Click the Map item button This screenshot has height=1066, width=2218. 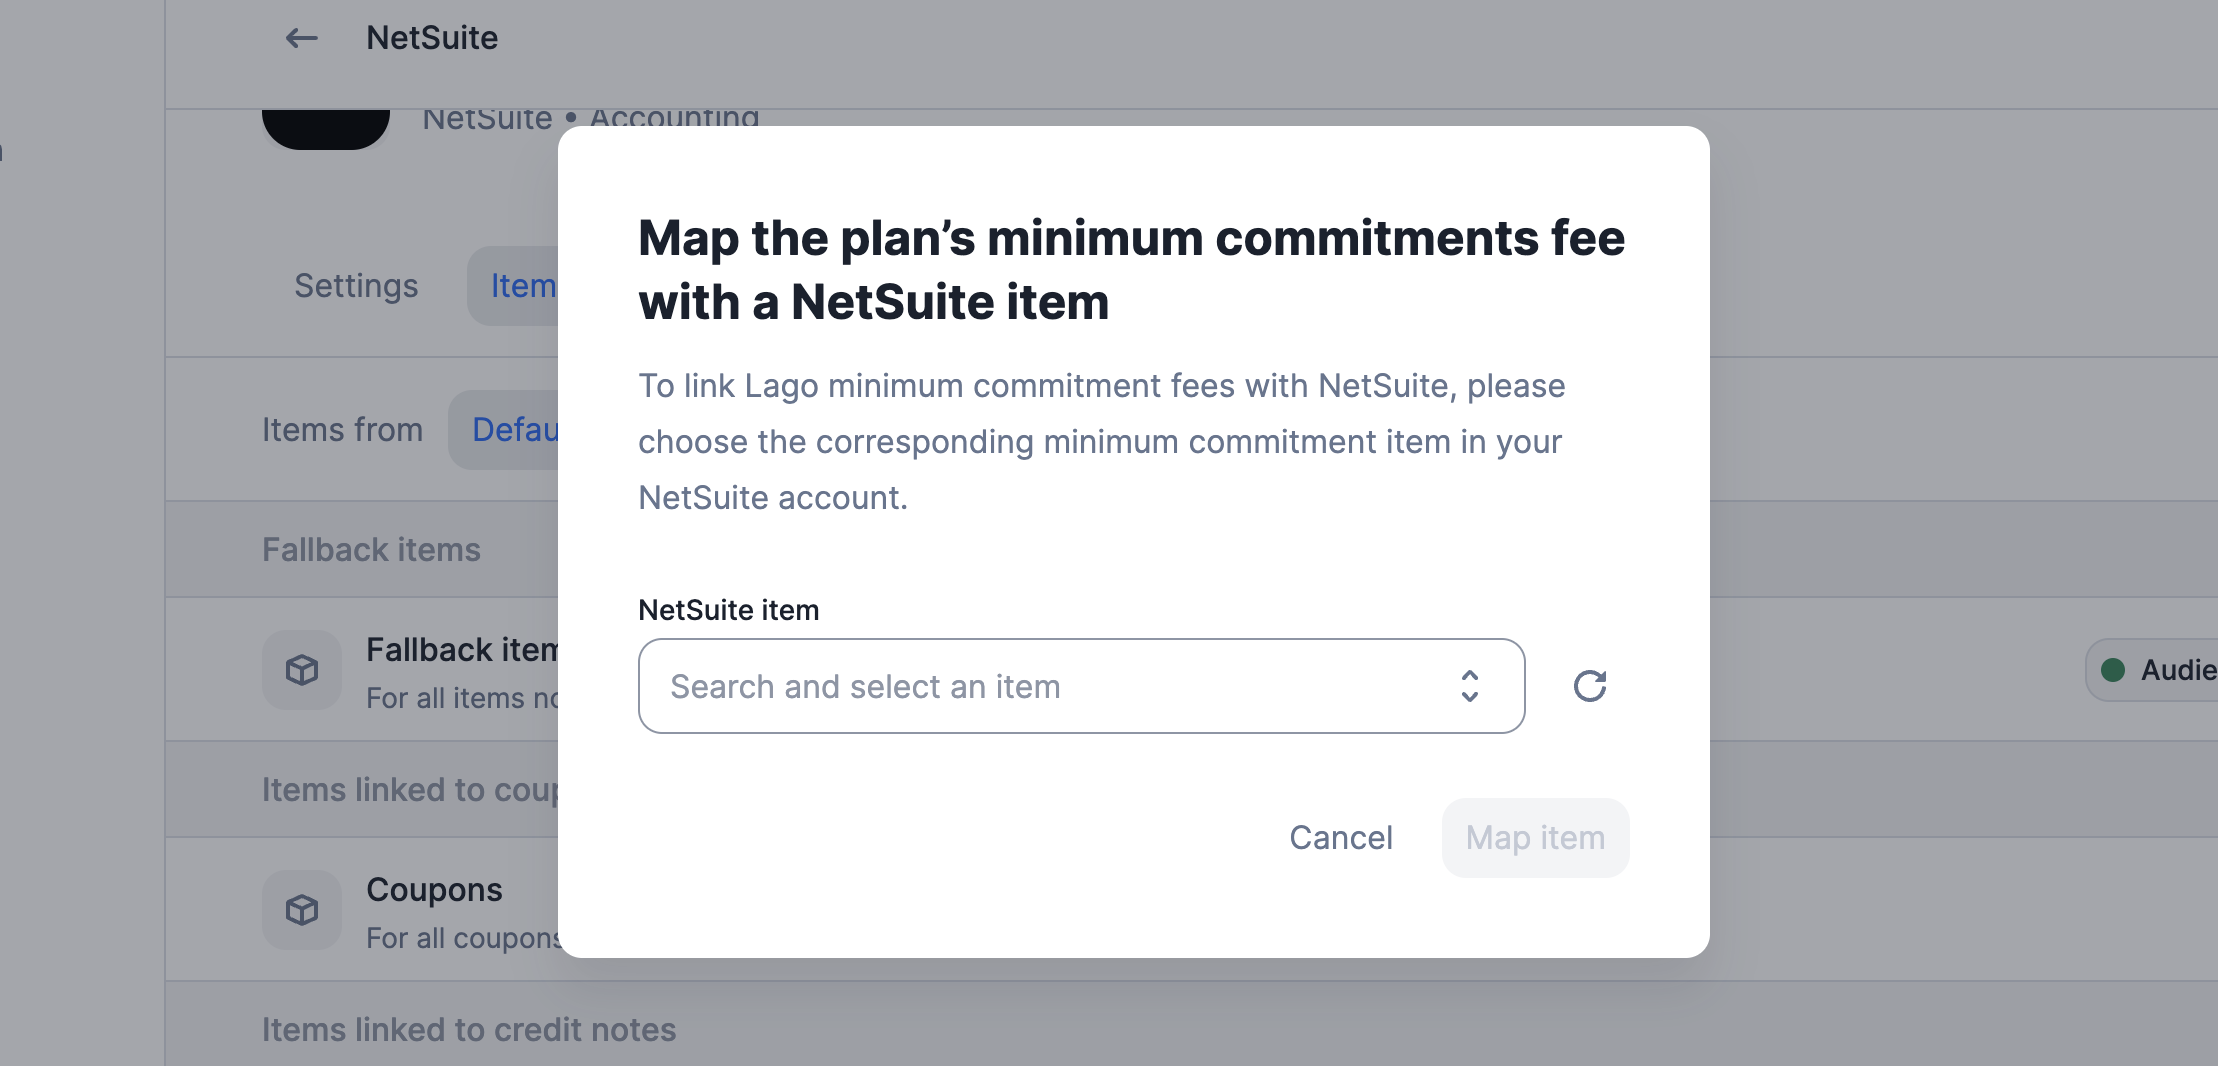point(1535,838)
